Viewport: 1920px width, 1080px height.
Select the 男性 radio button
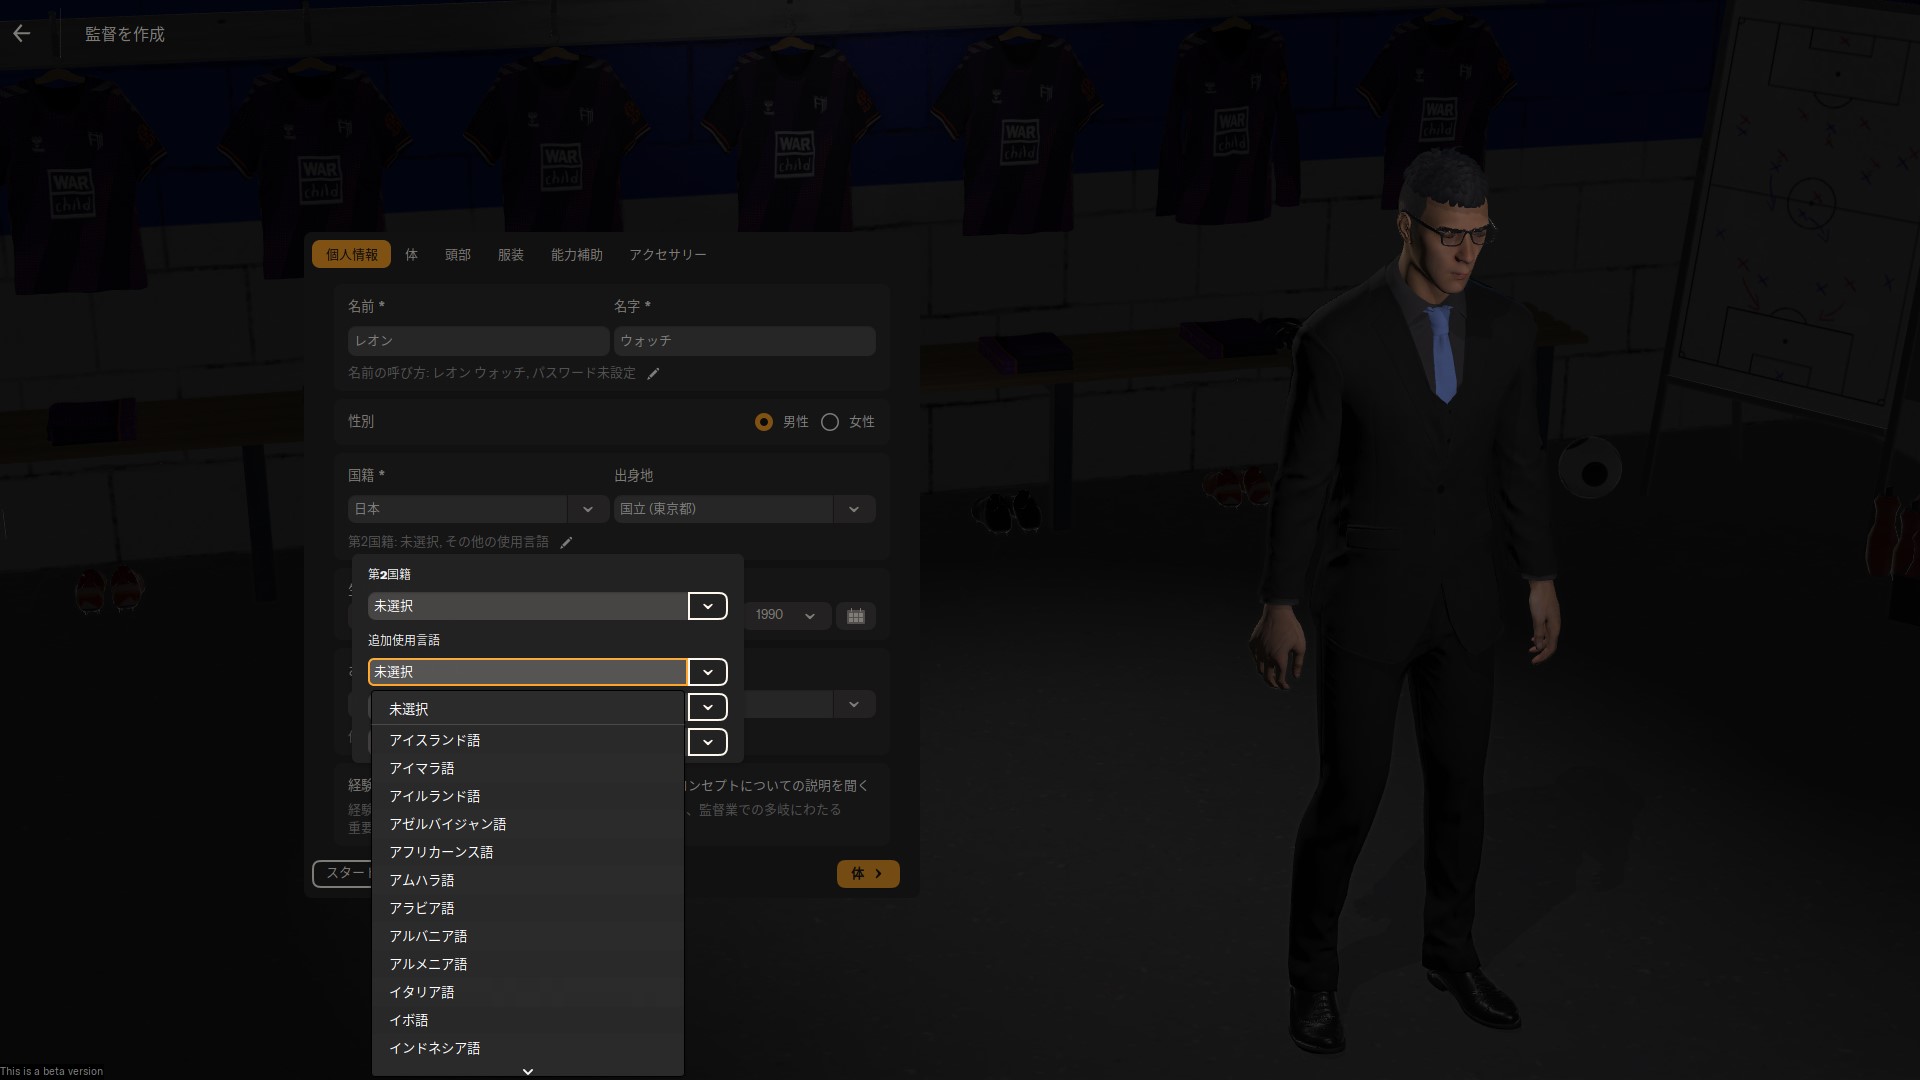764,422
